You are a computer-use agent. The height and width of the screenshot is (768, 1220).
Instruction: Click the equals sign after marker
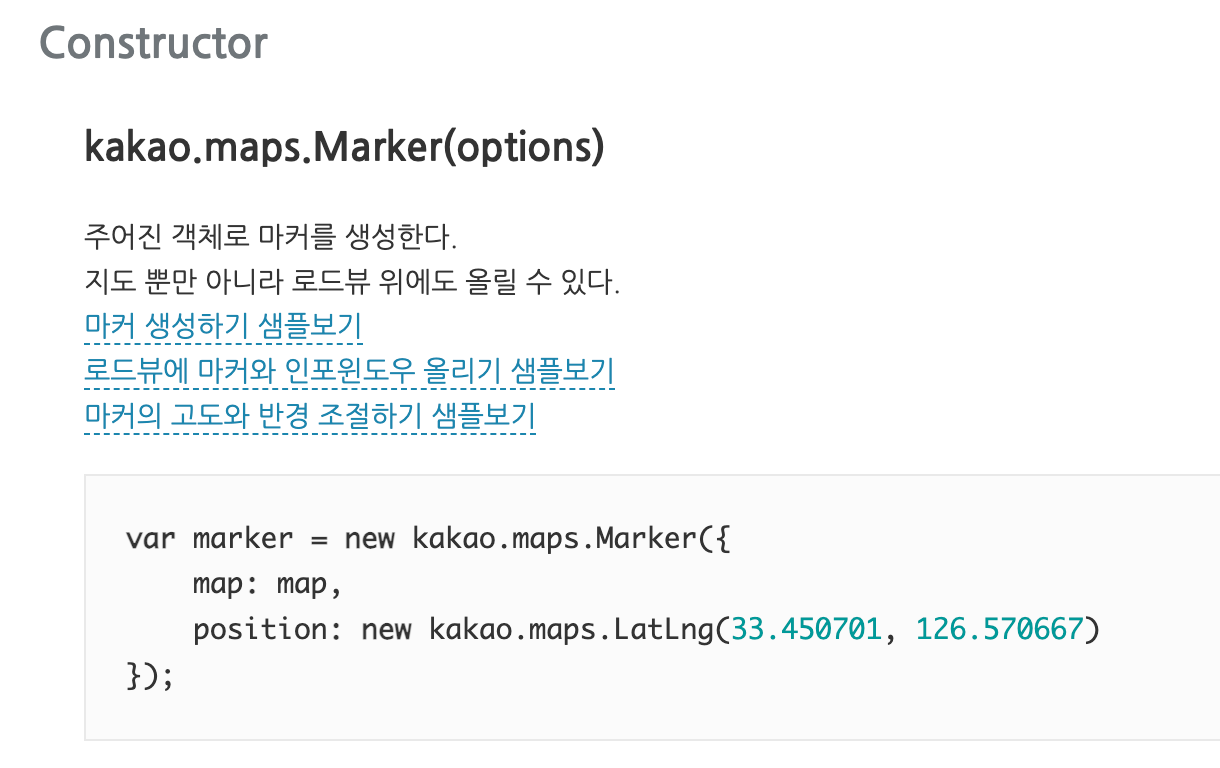319,540
